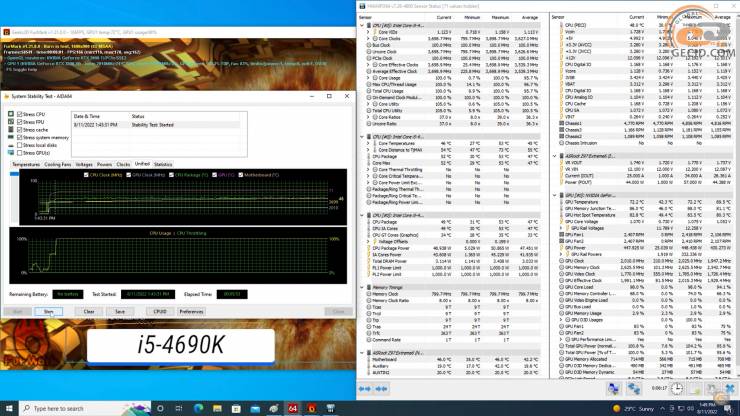
Task: Select Stability Test Started log row
Action: pos(156,125)
